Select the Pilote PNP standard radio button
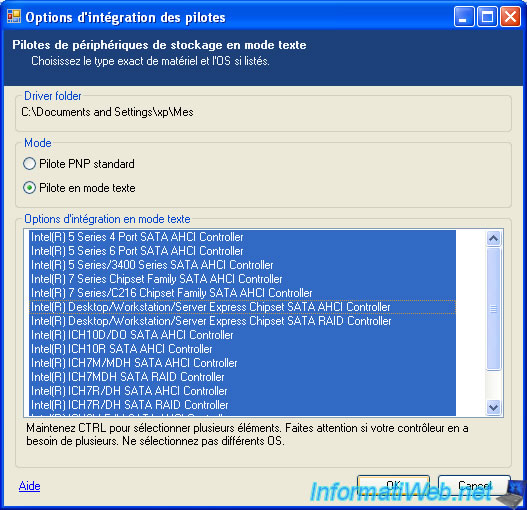The image size is (527, 510). (30, 164)
